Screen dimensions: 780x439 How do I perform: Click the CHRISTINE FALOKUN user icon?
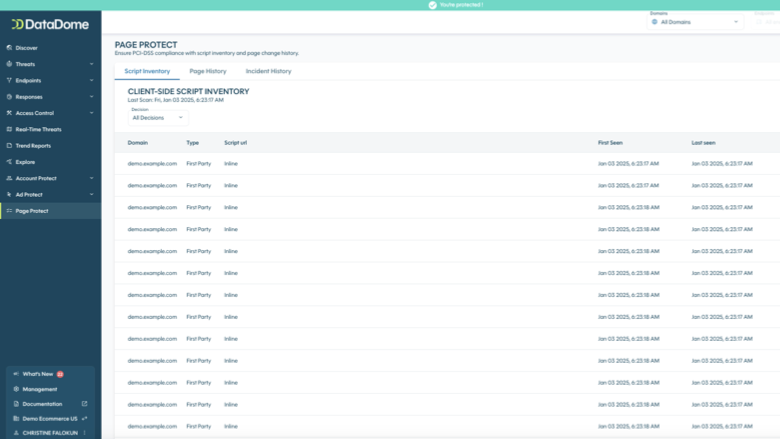pos(16,433)
